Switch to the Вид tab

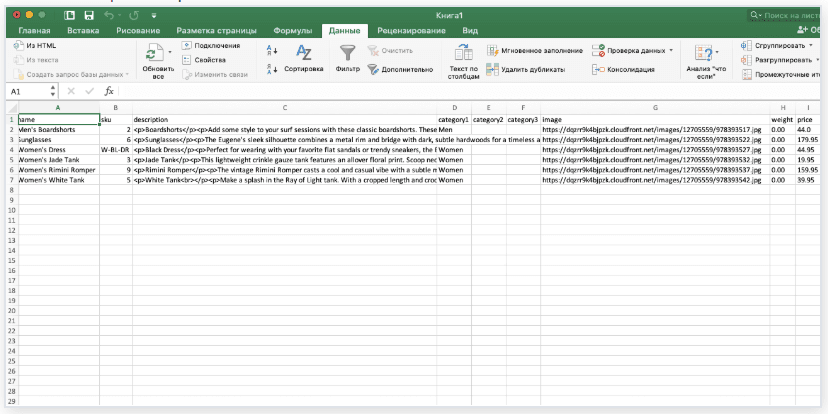point(470,31)
